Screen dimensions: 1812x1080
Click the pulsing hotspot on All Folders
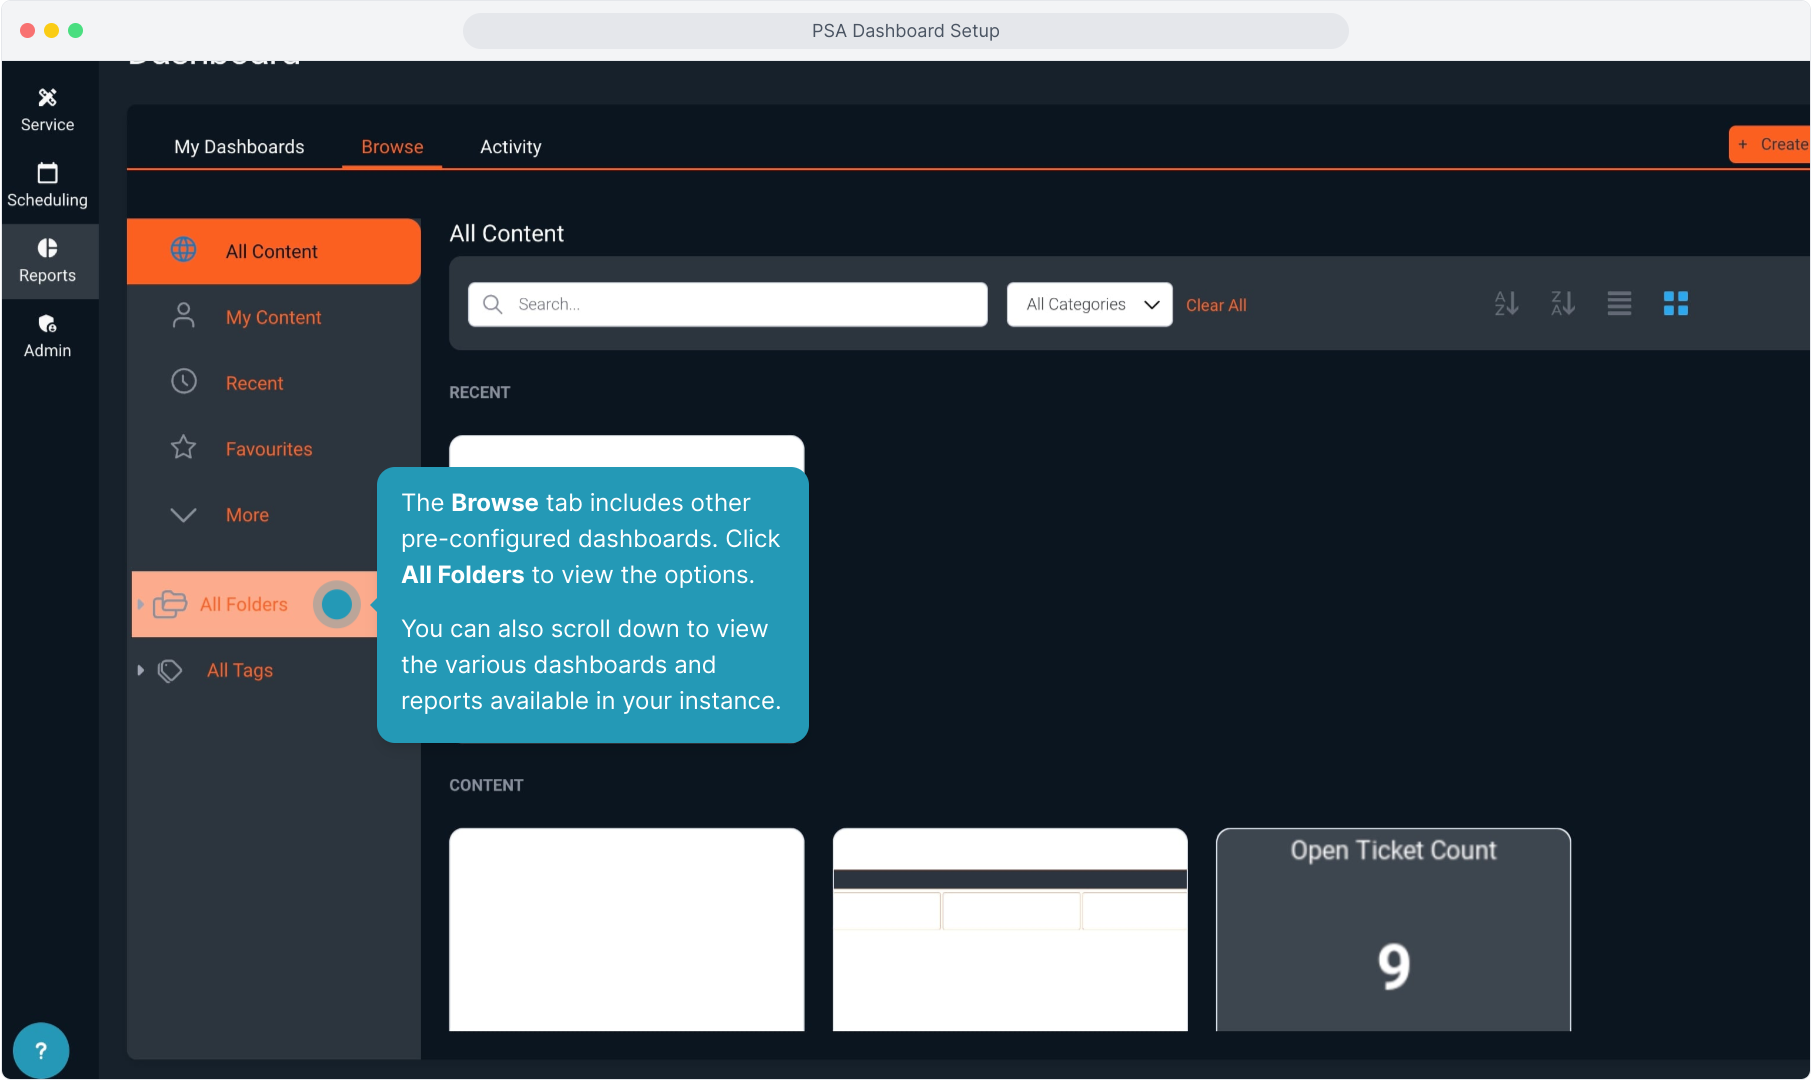click(337, 604)
